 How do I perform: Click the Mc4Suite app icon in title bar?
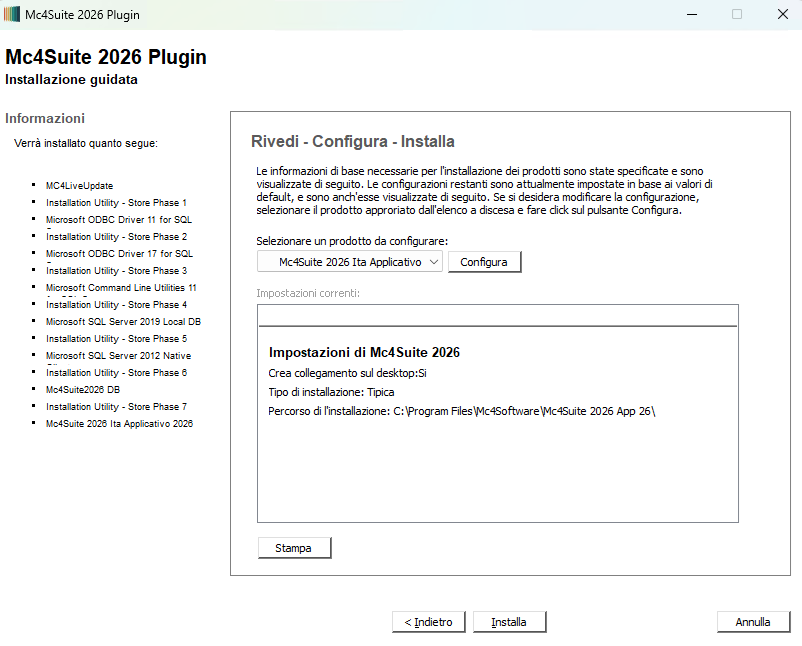[x=12, y=15]
